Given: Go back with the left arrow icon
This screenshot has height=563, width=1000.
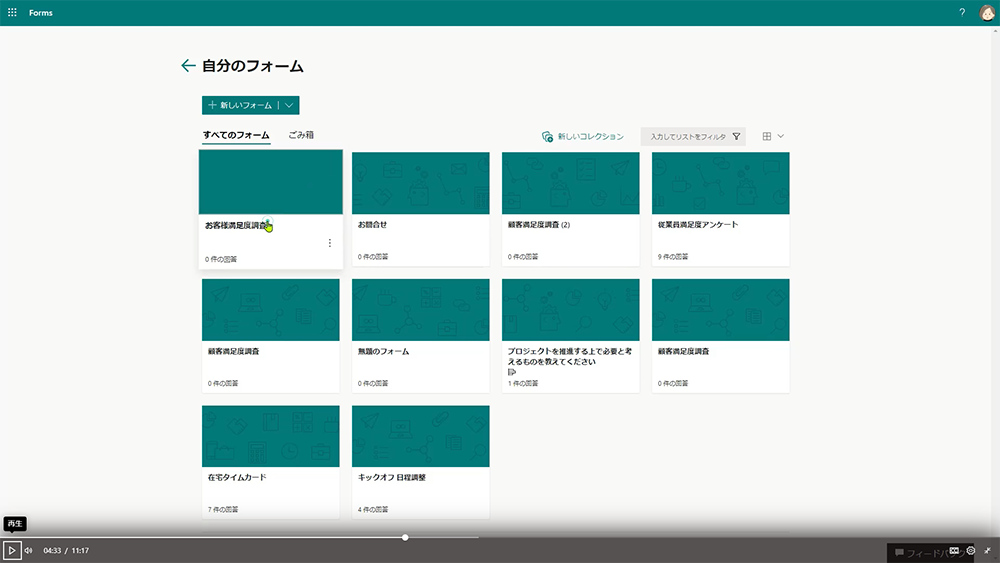Looking at the screenshot, I should pos(188,66).
